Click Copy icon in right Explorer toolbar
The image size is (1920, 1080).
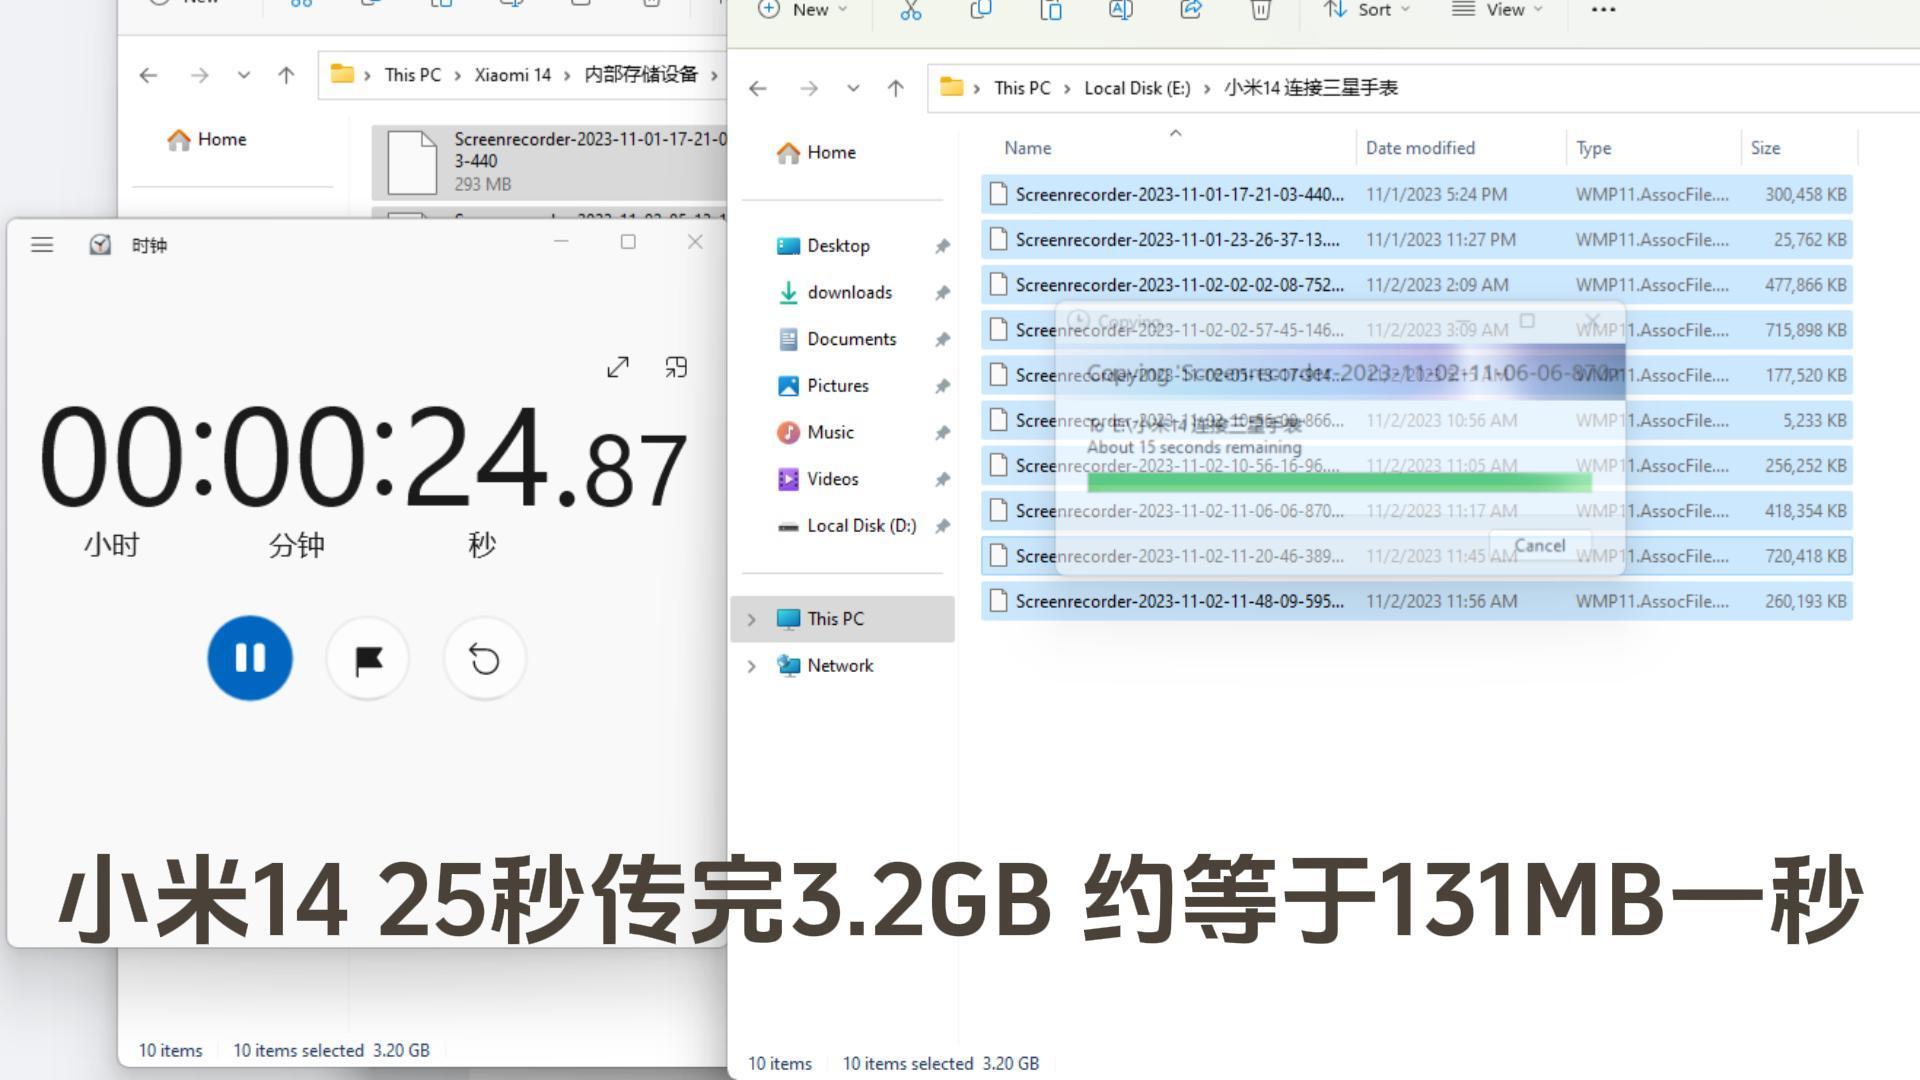(x=980, y=10)
